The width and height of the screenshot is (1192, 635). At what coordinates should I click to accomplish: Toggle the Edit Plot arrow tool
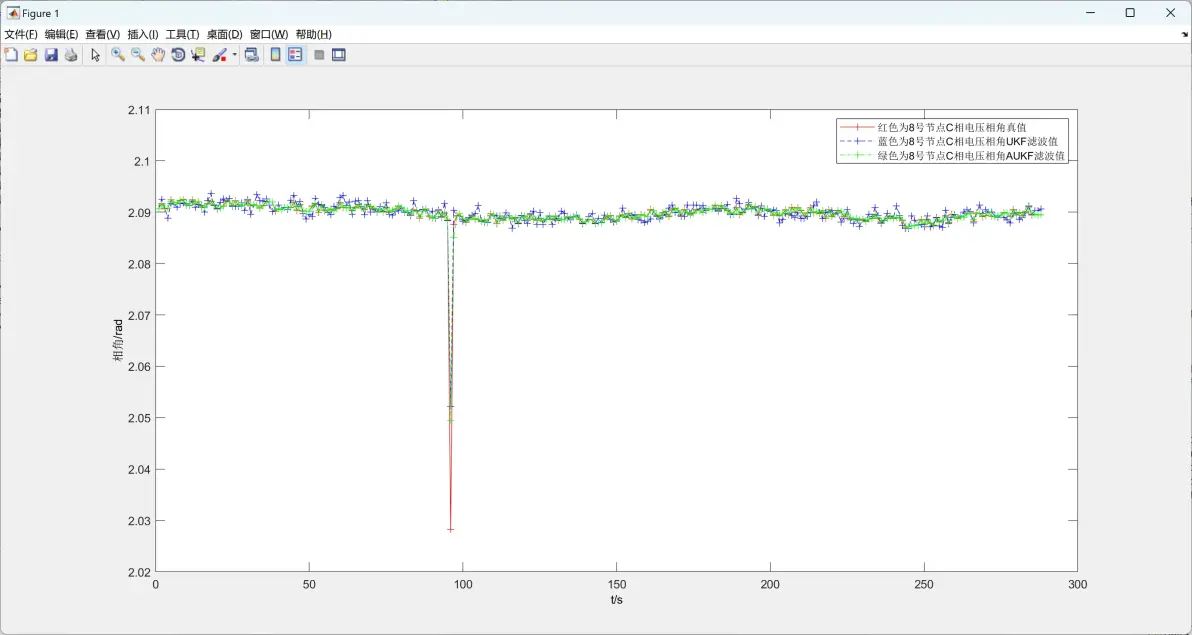(95, 55)
